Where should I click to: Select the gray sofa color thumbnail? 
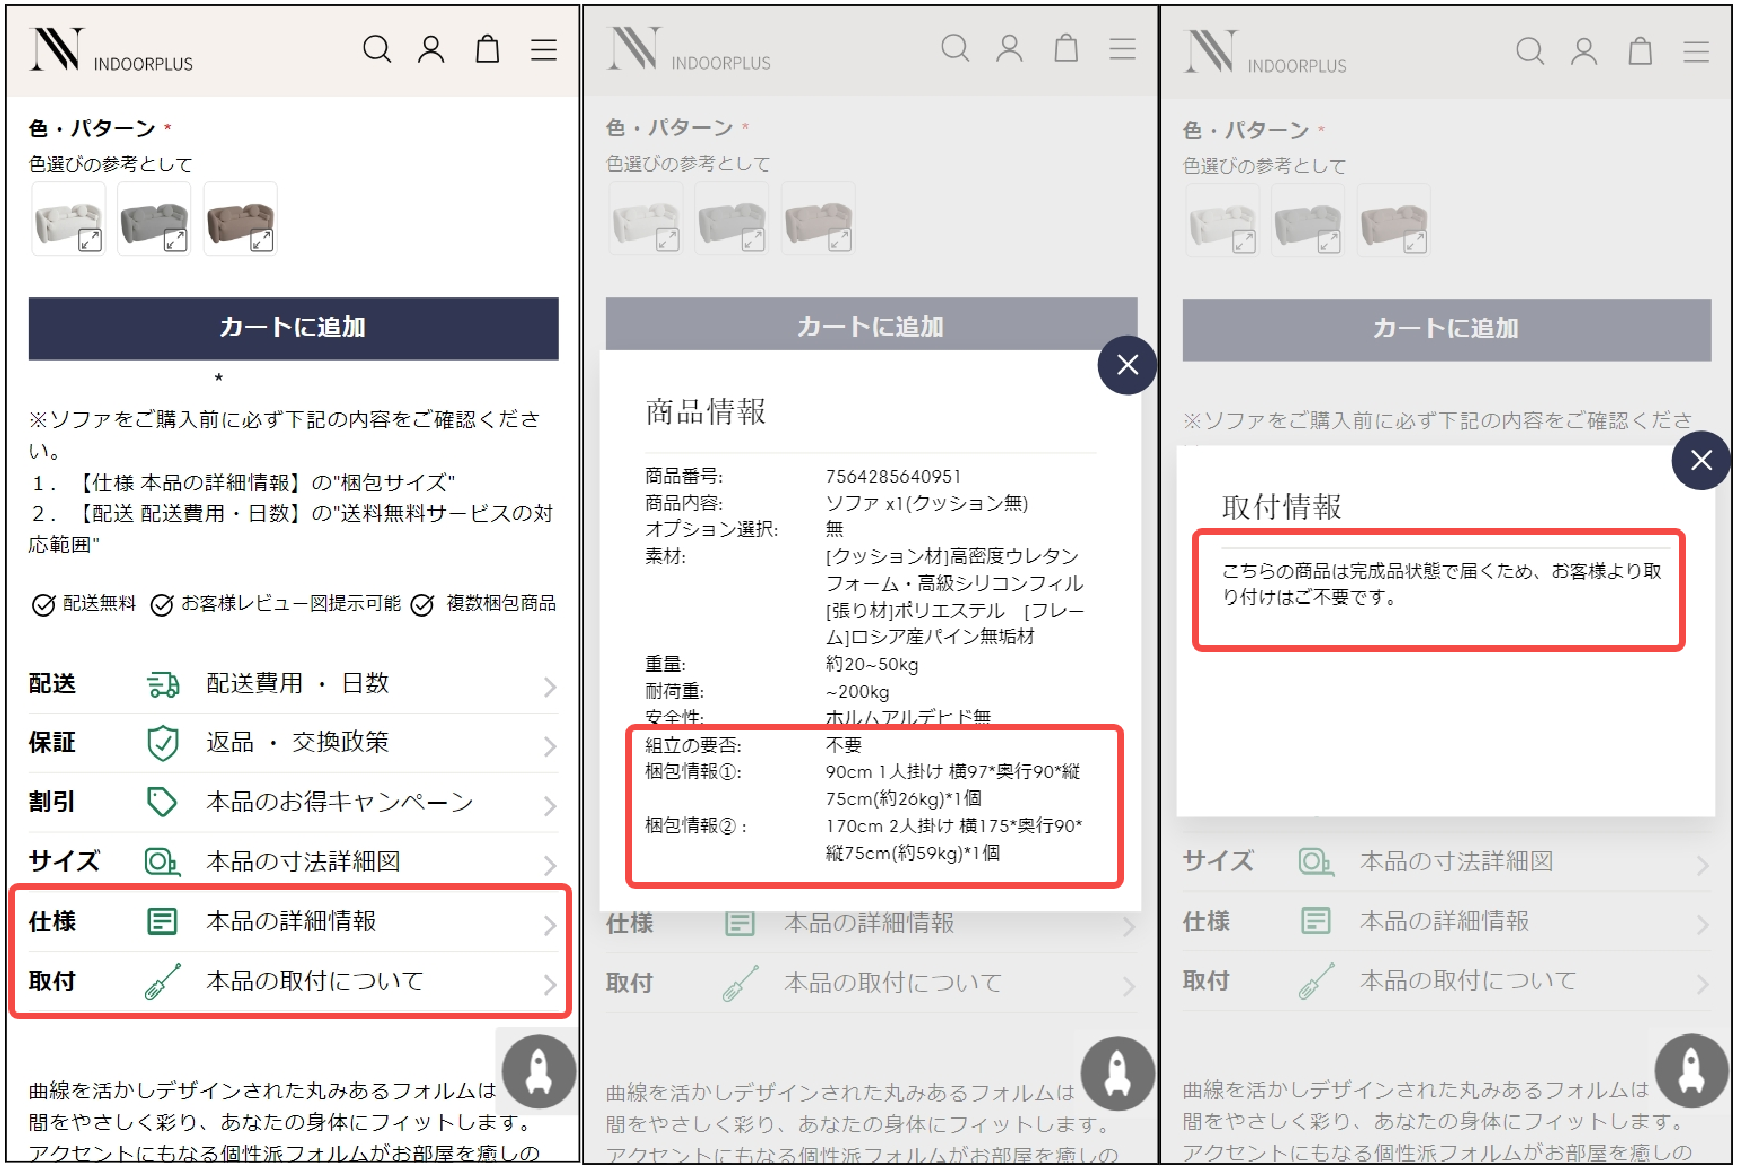coord(154,218)
